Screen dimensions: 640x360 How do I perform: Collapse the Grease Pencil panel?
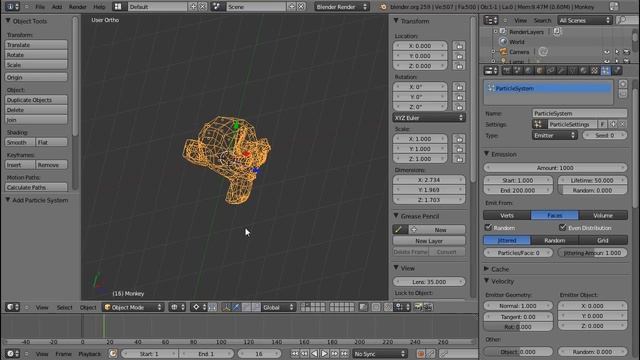(x=396, y=216)
